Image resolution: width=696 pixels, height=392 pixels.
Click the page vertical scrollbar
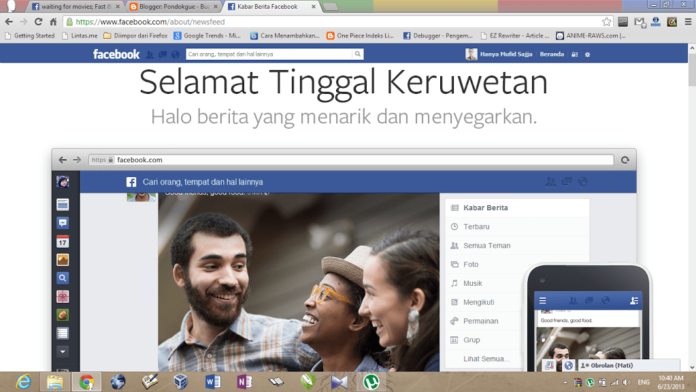tap(692, 208)
